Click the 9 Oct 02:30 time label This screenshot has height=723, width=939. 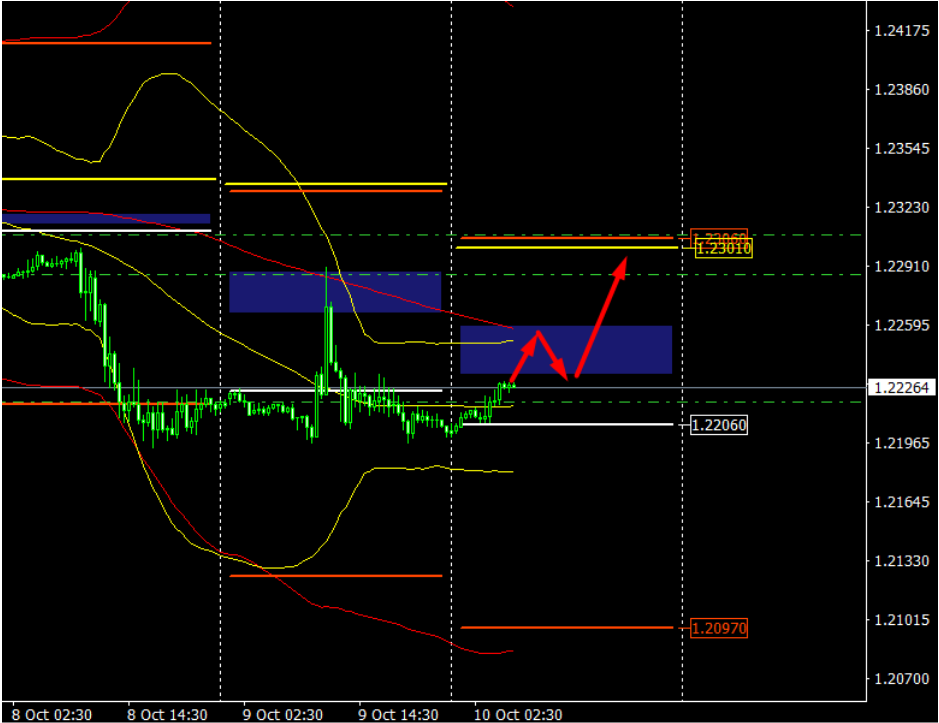pyautogui.click(x=283, y=714)
